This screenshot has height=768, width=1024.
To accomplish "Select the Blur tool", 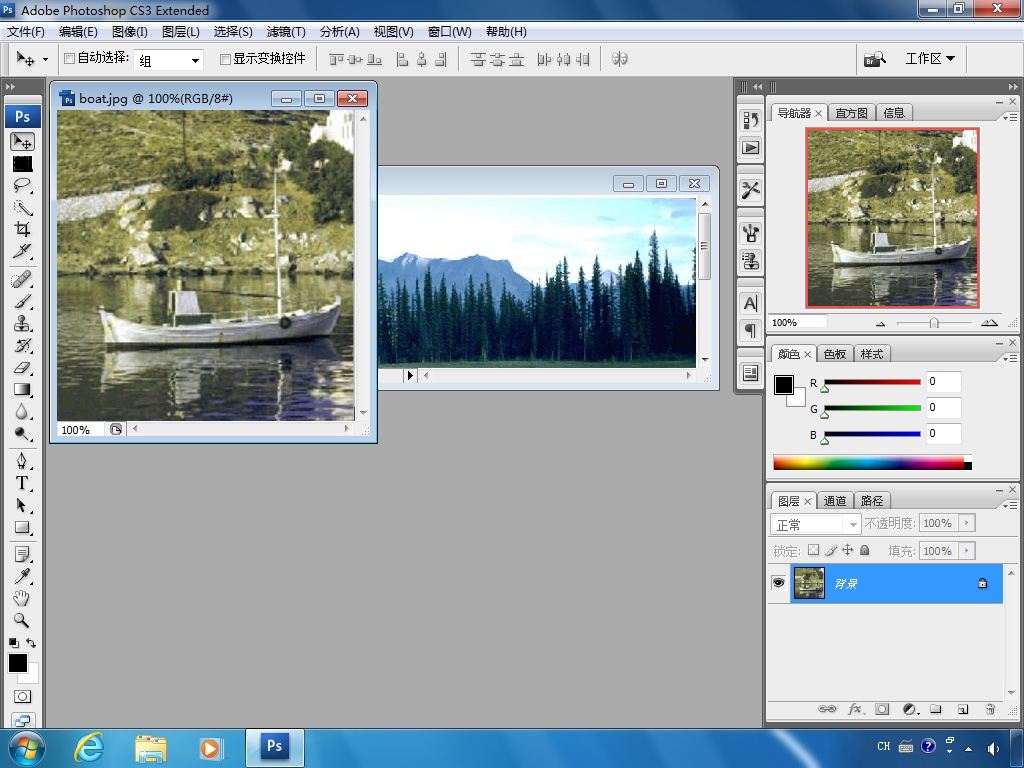I will click(x=22, y=411).
